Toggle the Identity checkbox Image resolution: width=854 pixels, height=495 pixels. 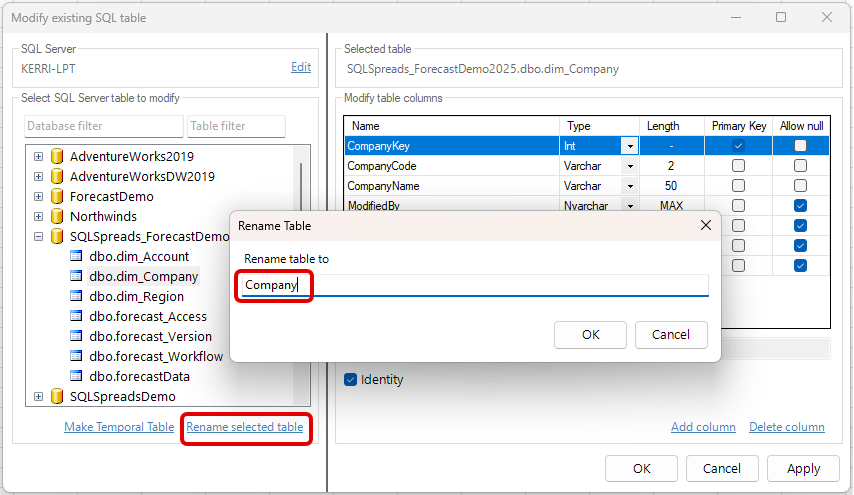[x=350, y=380]
